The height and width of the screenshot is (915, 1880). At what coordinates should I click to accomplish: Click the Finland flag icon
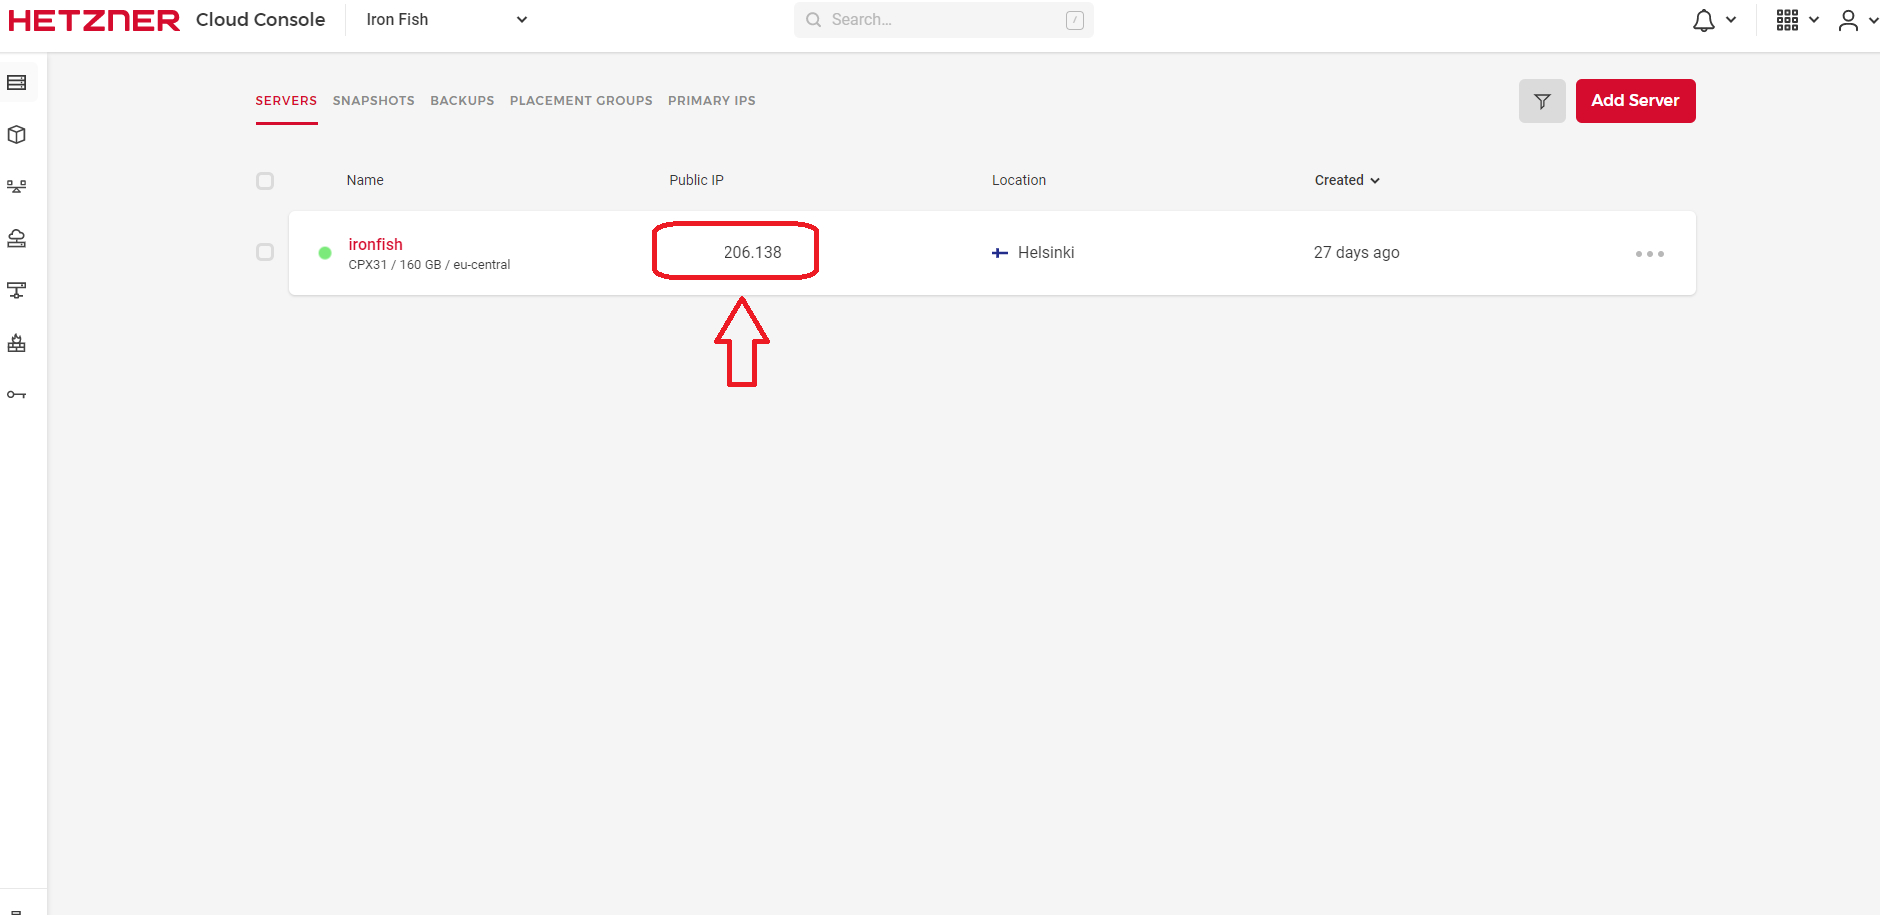[x=1000, y=253]
